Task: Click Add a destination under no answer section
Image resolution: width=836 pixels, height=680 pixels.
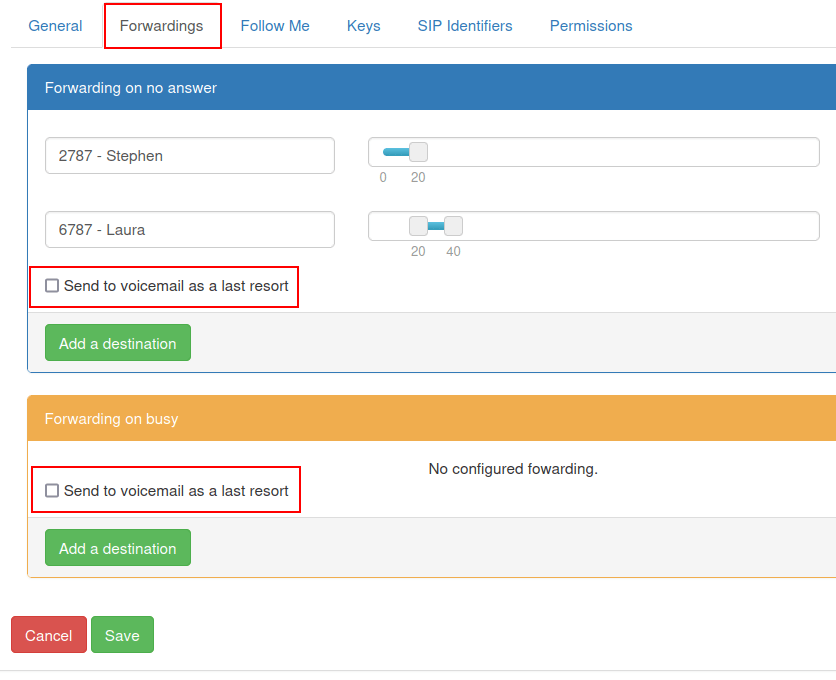Action: click(x=117, y=342)
